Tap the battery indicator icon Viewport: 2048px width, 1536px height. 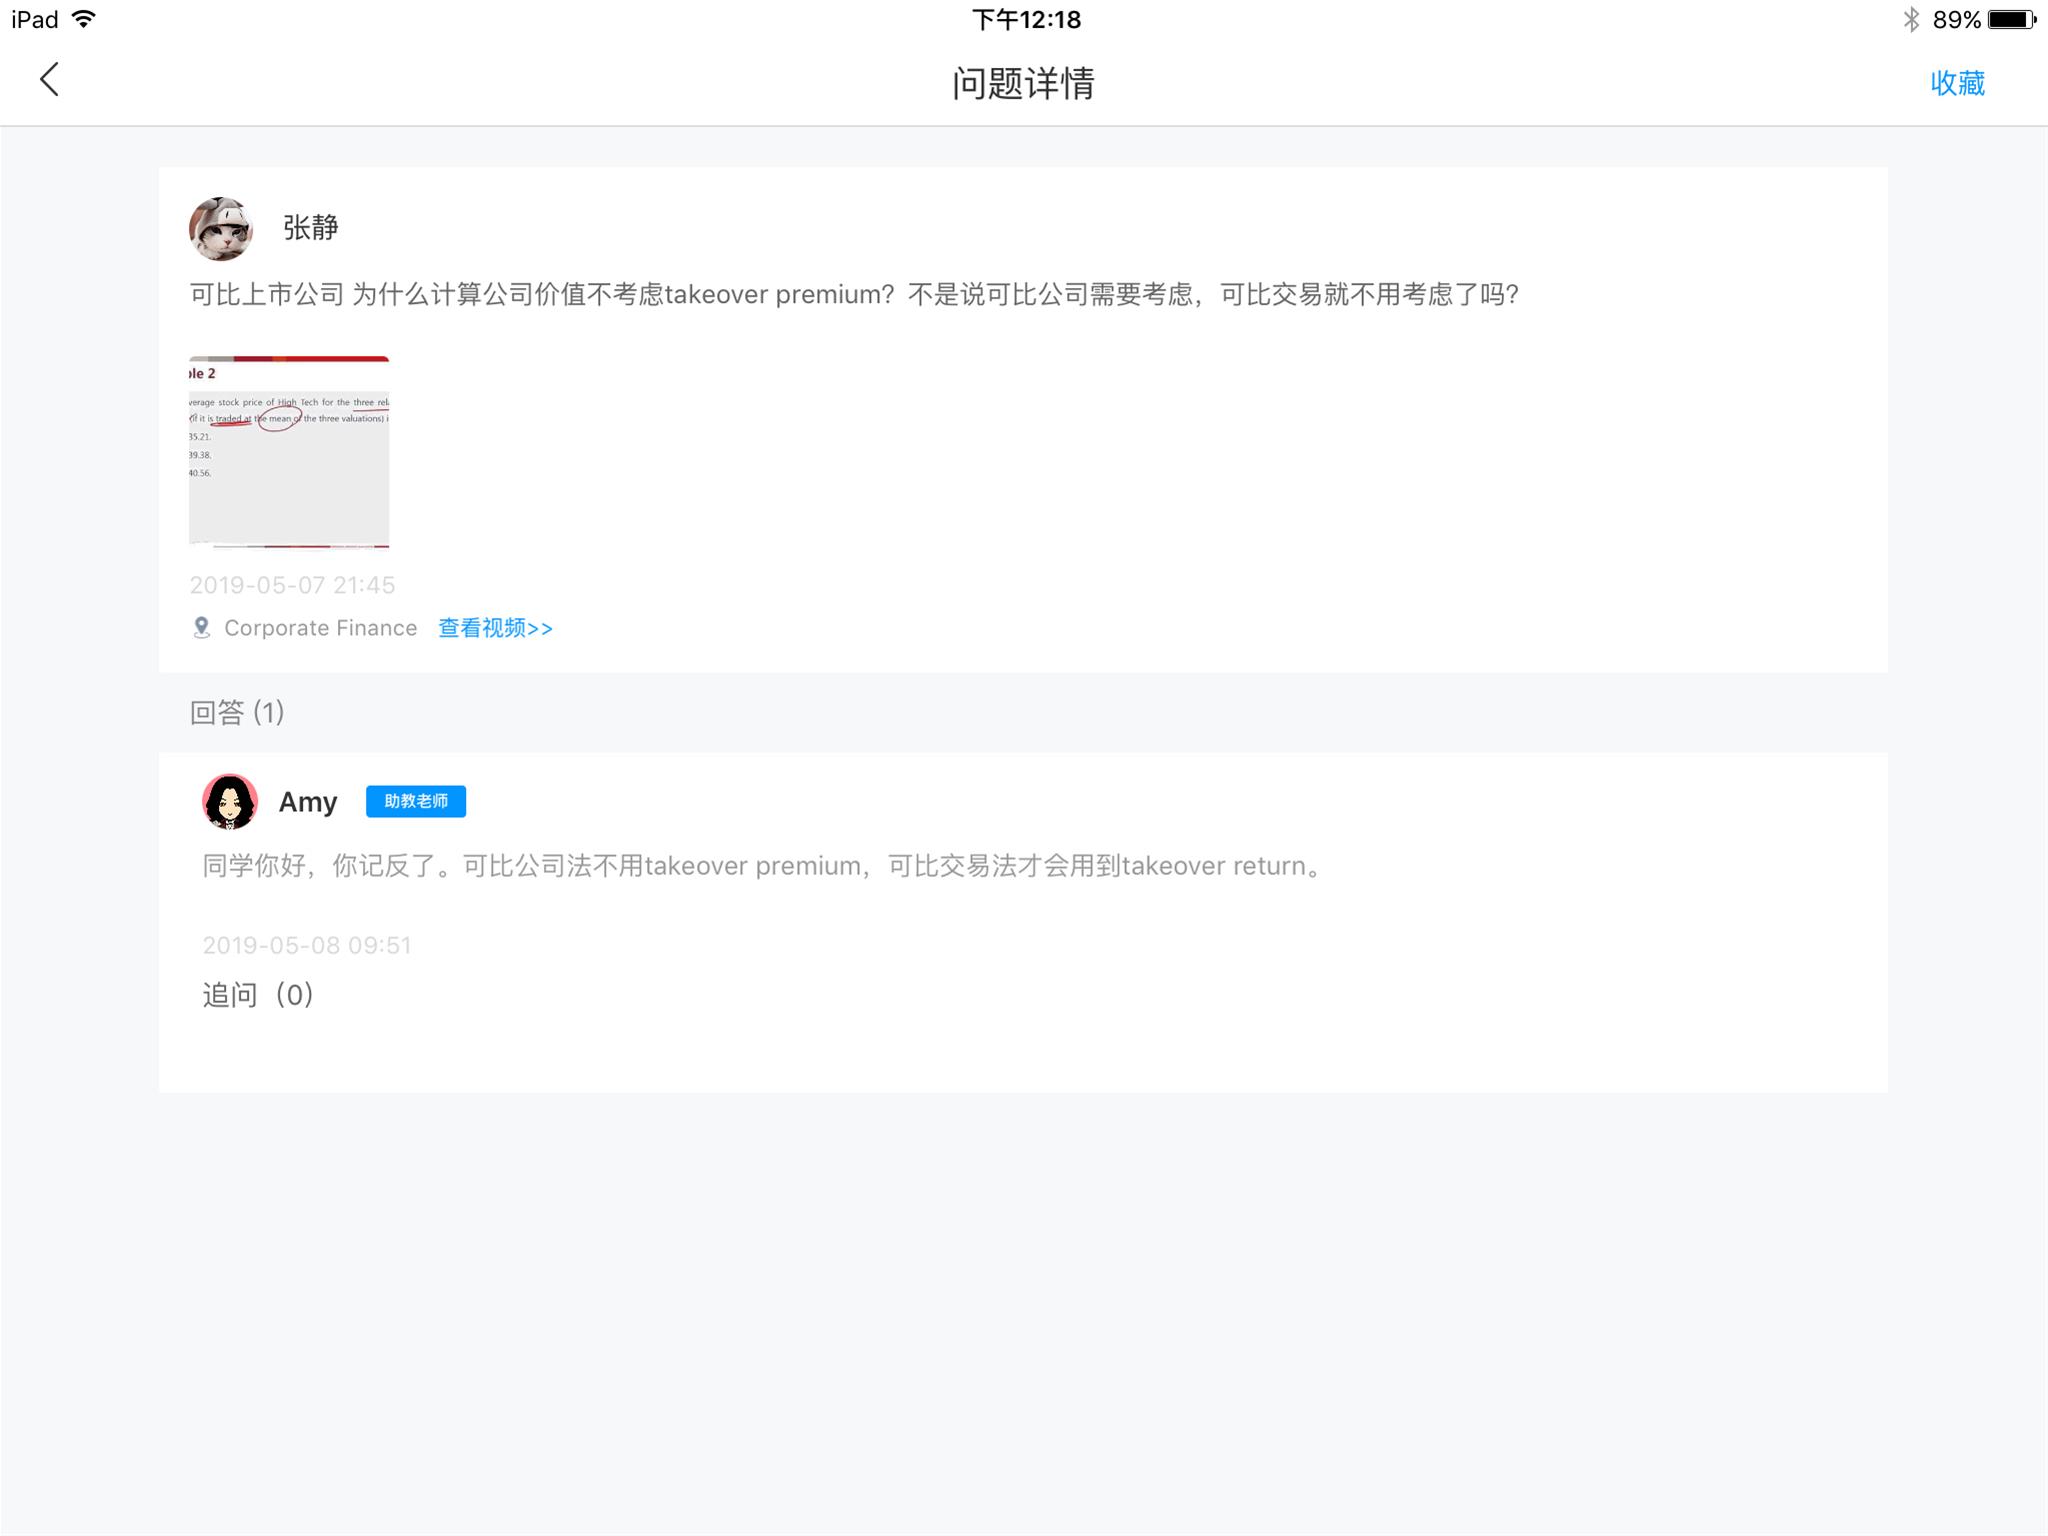coord(2011,19)
